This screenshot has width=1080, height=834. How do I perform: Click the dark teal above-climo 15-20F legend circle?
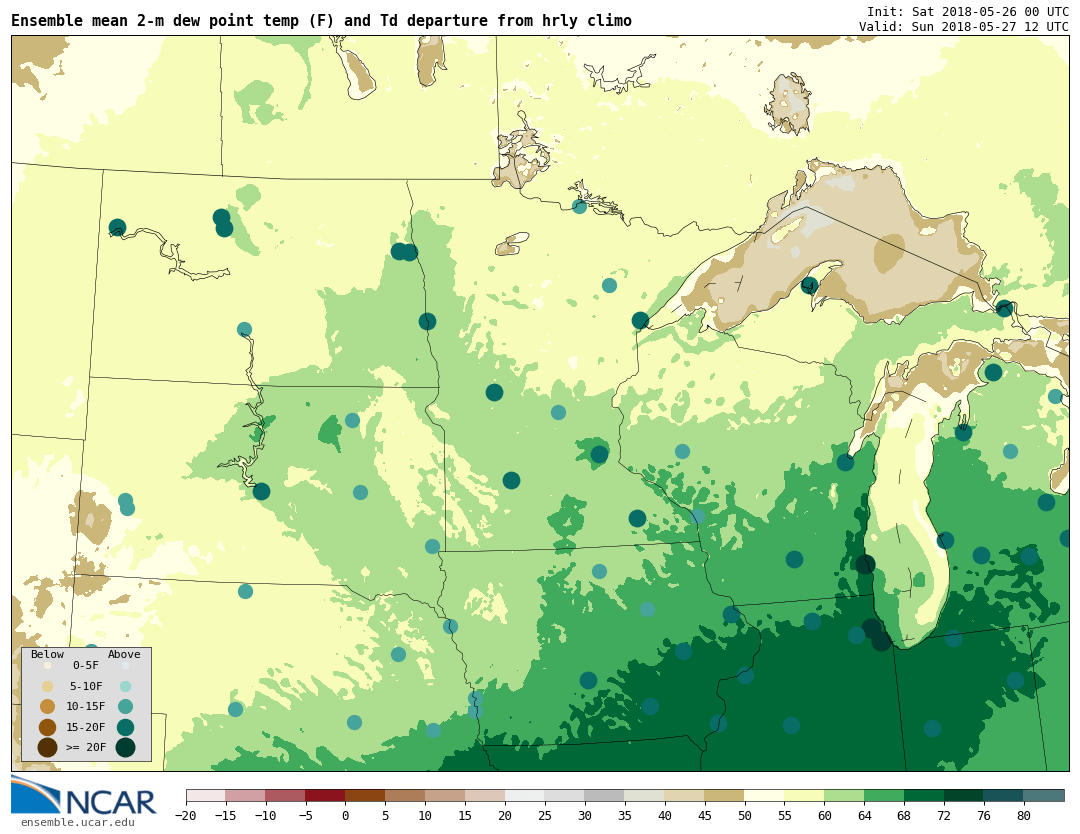click(x=125, y=727)
